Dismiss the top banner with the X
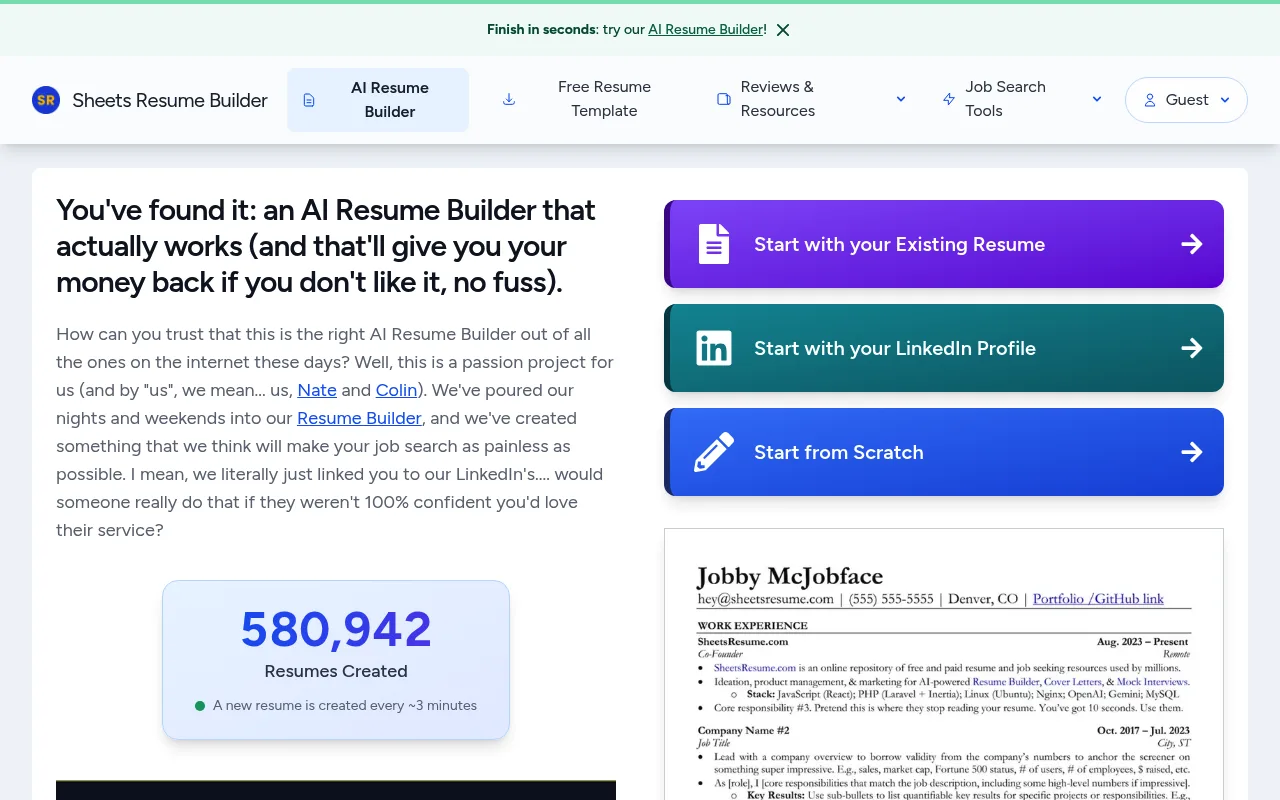 (x=783, y=30)
